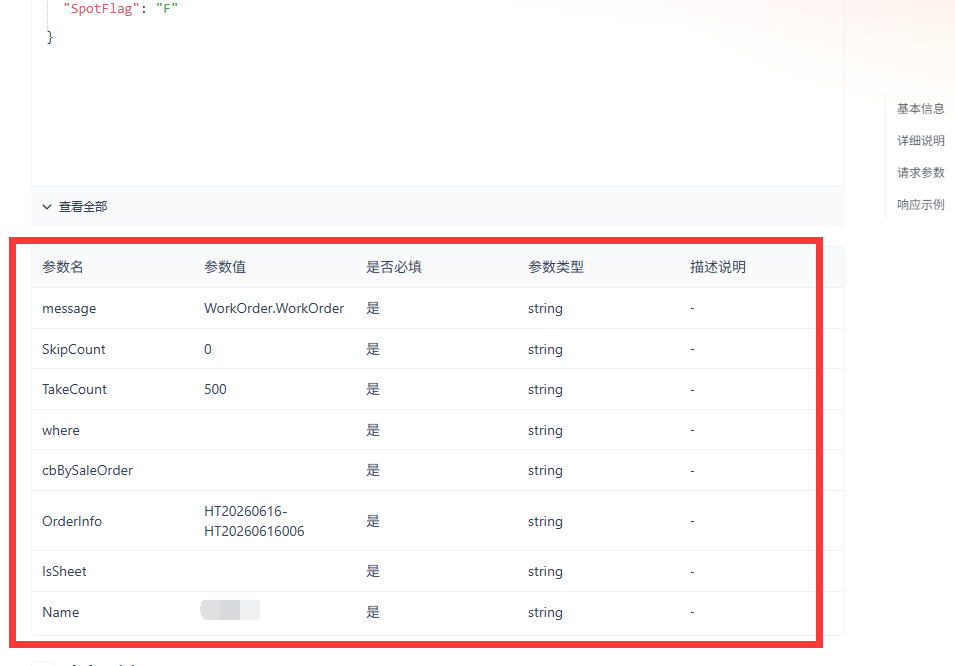Click 是 in the where row

373,430
